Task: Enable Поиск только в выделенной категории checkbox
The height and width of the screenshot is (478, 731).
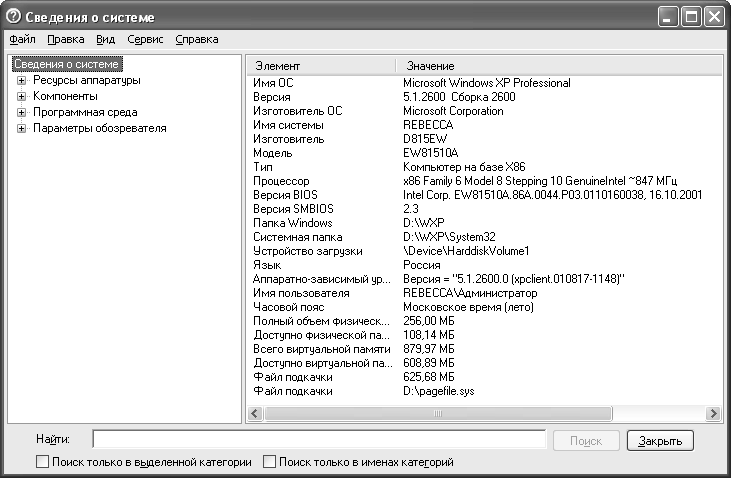Action: 42,462
